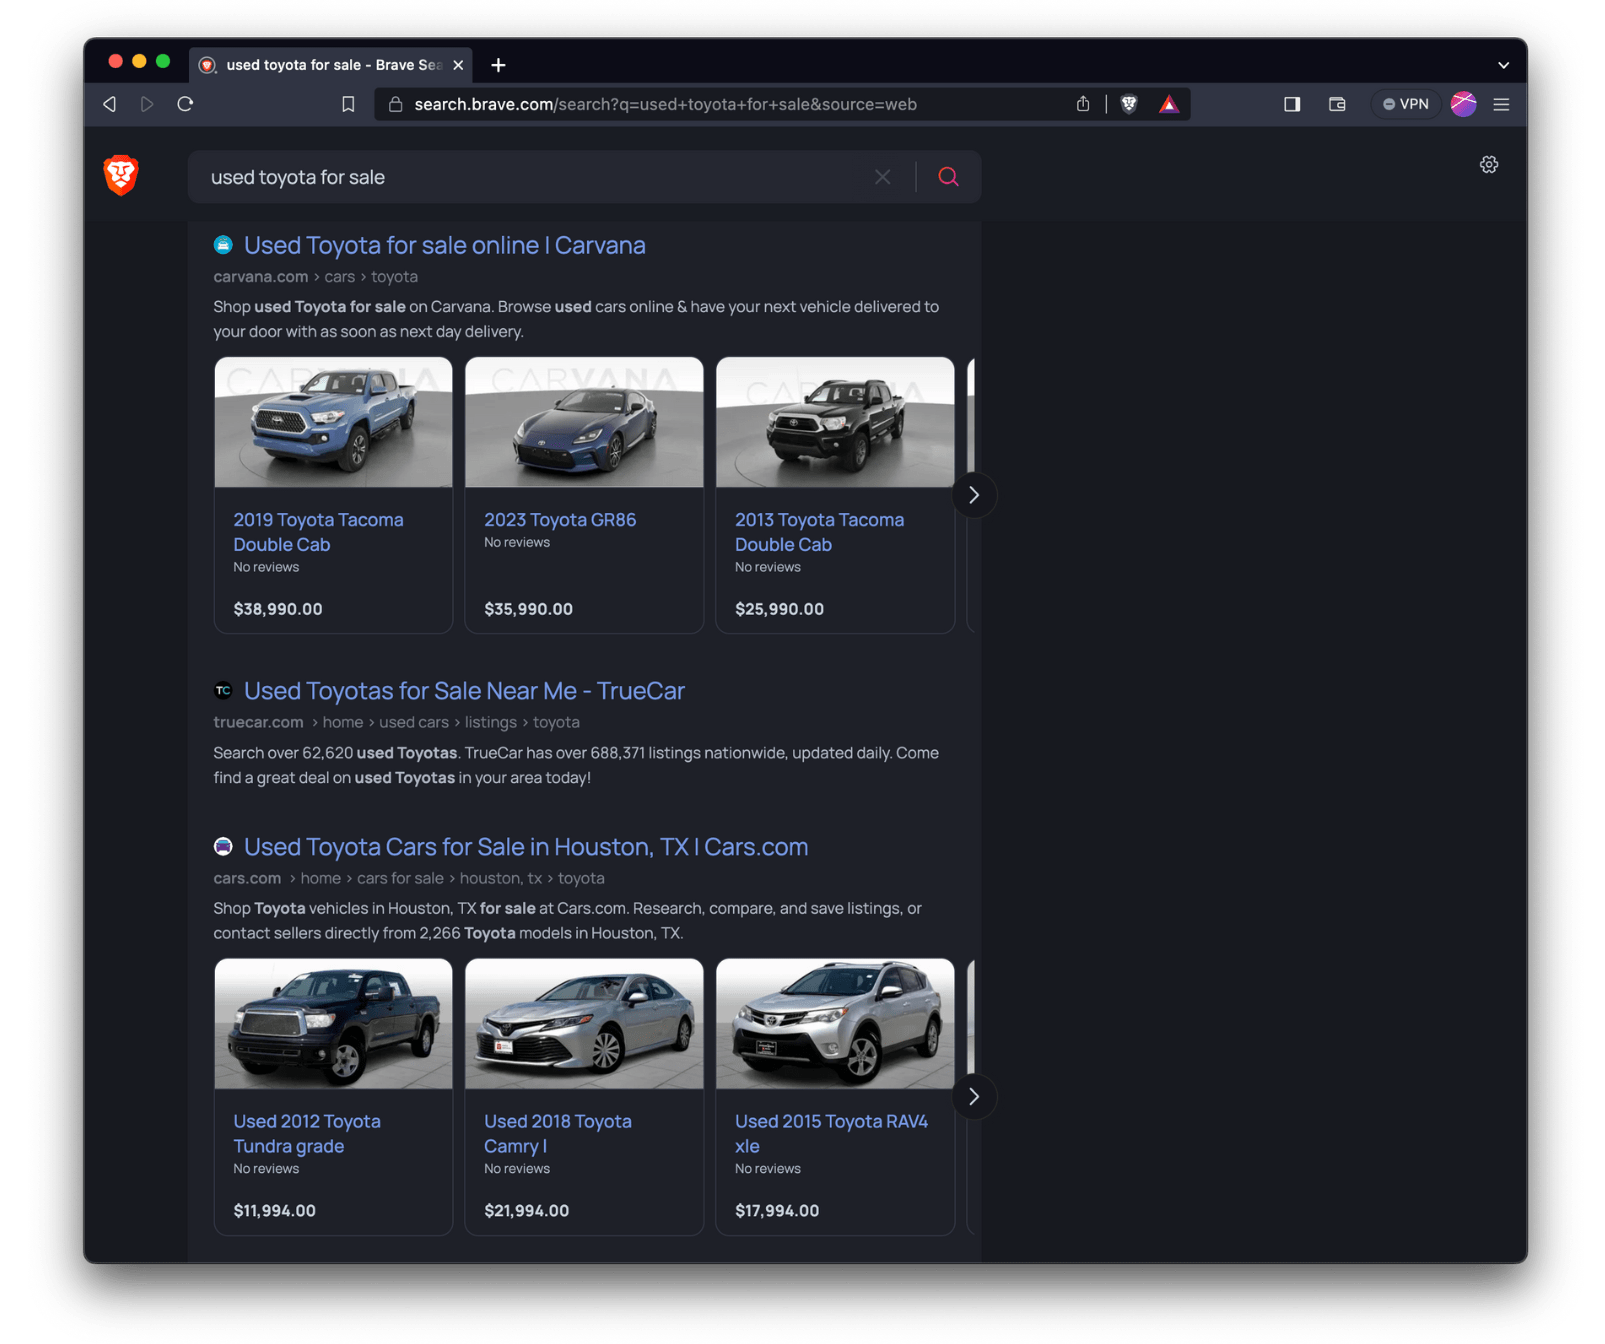Click the browser back arrow

coord(110,104)
